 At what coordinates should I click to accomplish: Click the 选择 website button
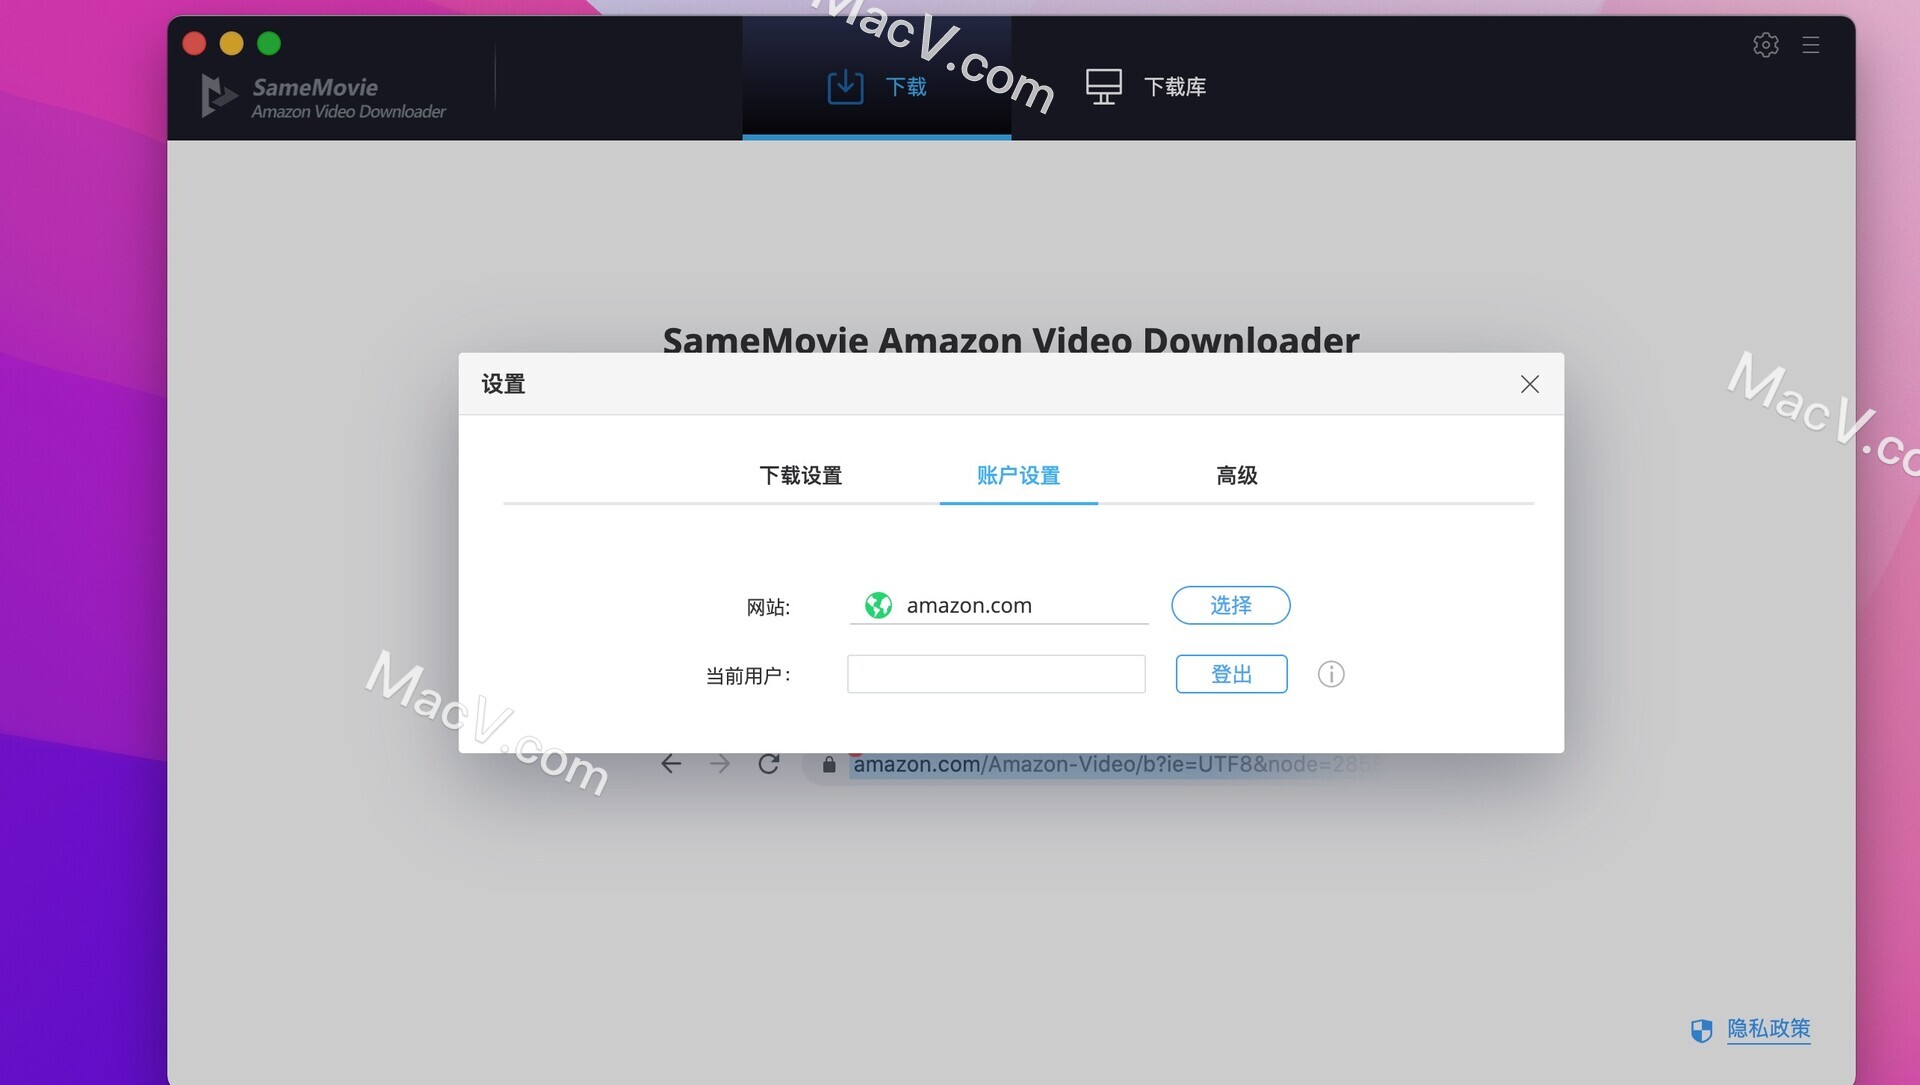[x=1230, y=605]
